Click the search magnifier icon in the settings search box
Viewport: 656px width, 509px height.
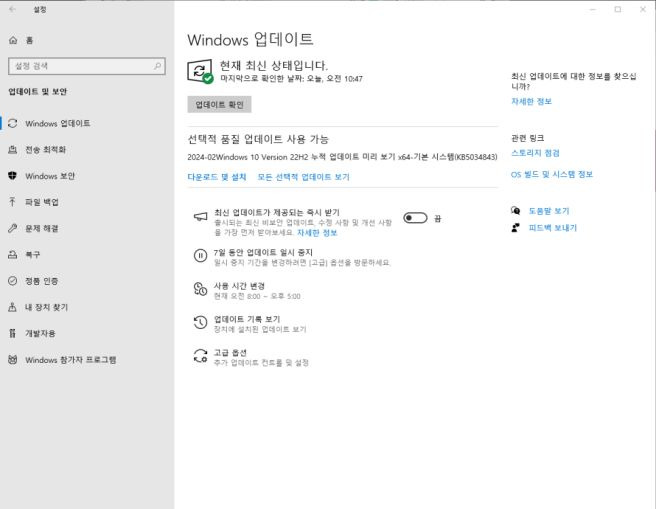click(x=157, y=66)
